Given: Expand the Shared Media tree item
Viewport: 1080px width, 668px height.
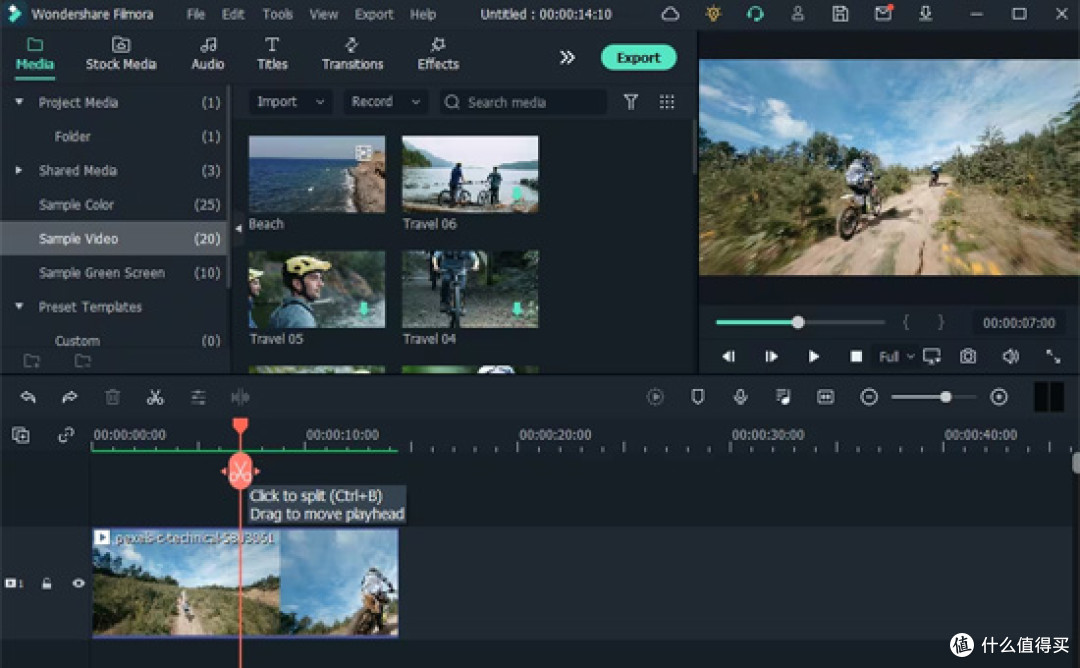Looking at the screenshot, I should point(19,170).
